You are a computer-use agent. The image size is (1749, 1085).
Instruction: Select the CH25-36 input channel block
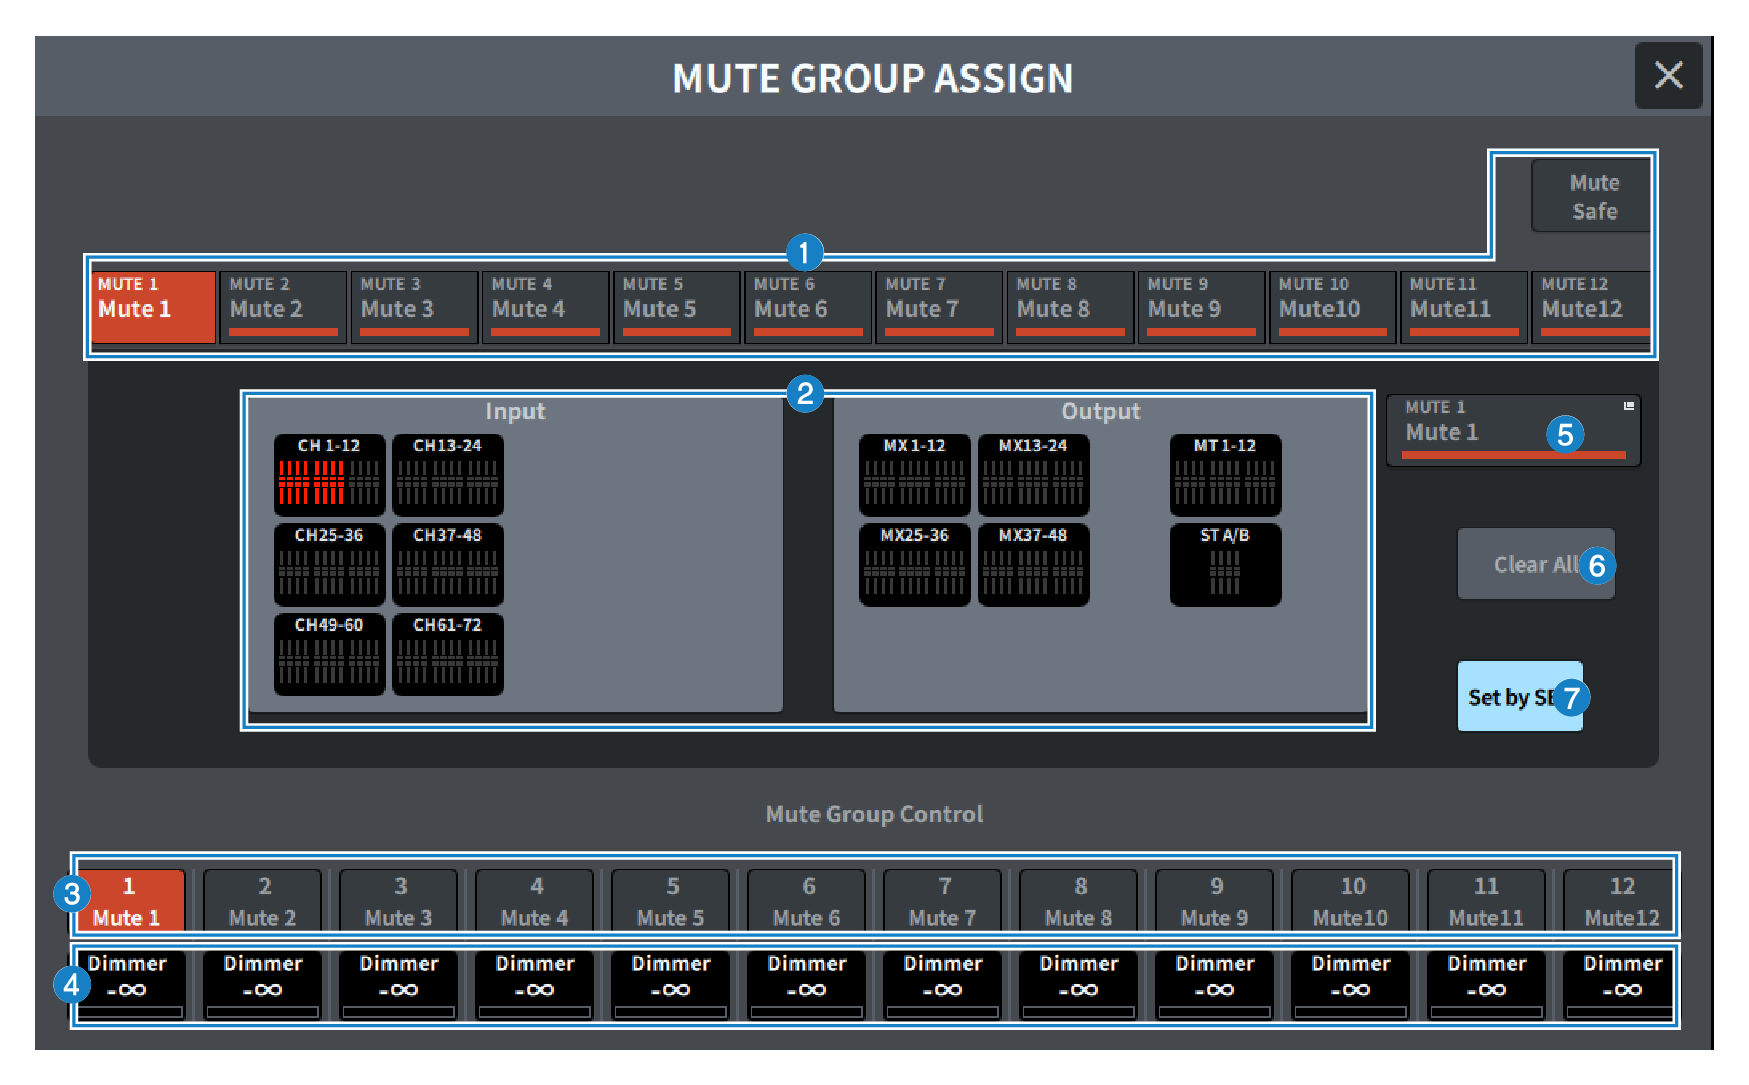(x=329, y=565)
